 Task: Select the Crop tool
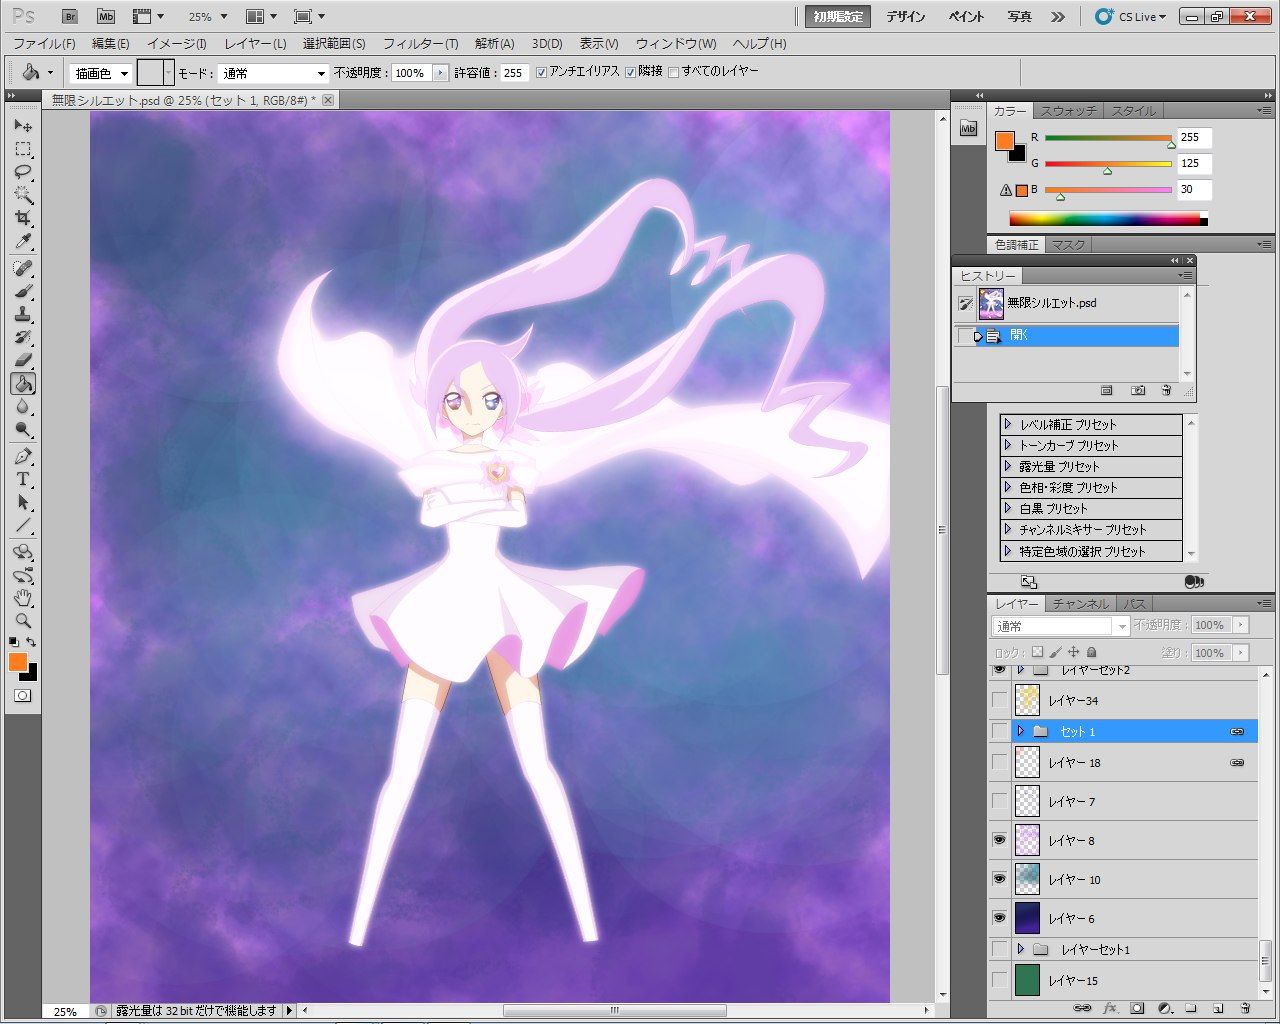[x=23, y=219]
